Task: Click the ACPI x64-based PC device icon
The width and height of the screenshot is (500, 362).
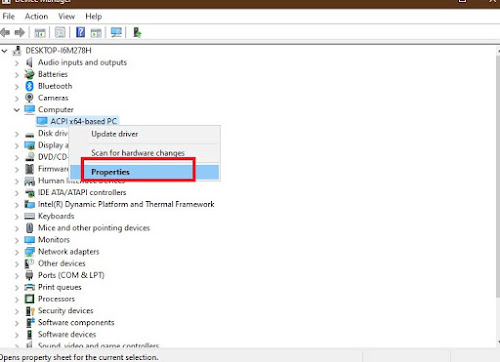Action: [x=42, y=121]
